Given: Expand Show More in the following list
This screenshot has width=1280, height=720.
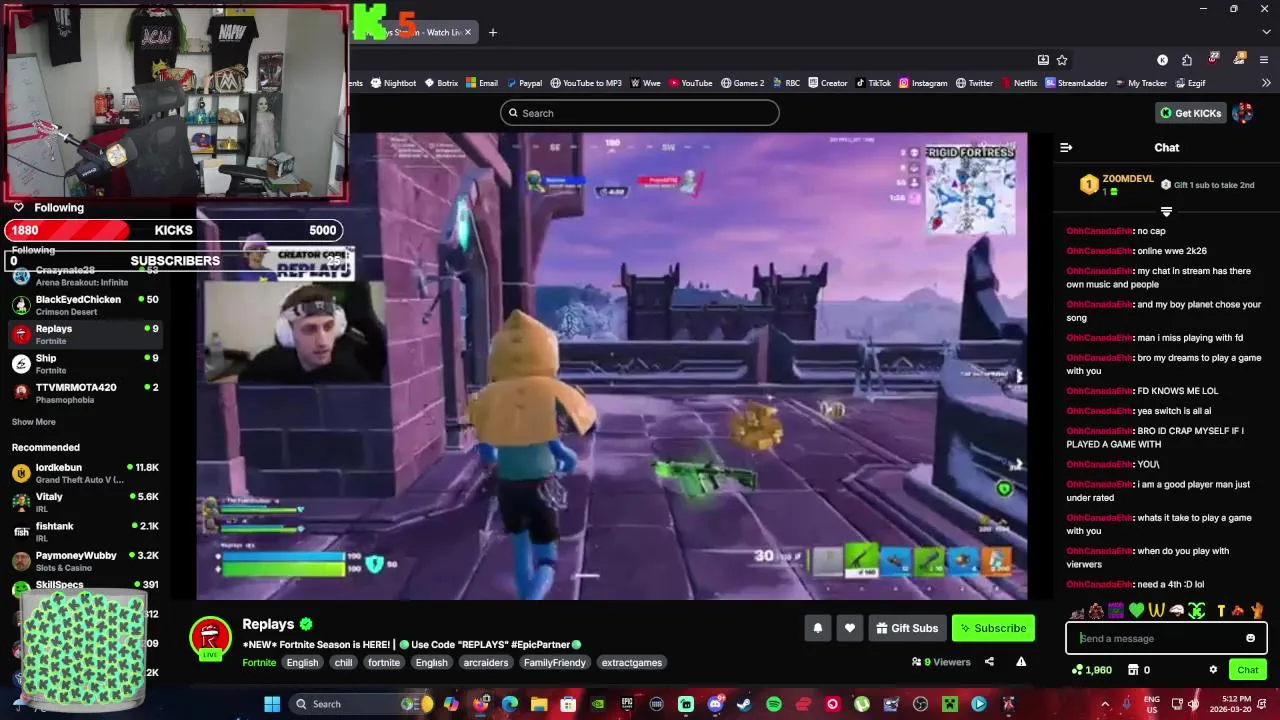Looking at the screenshot, I should pos(33,422).
